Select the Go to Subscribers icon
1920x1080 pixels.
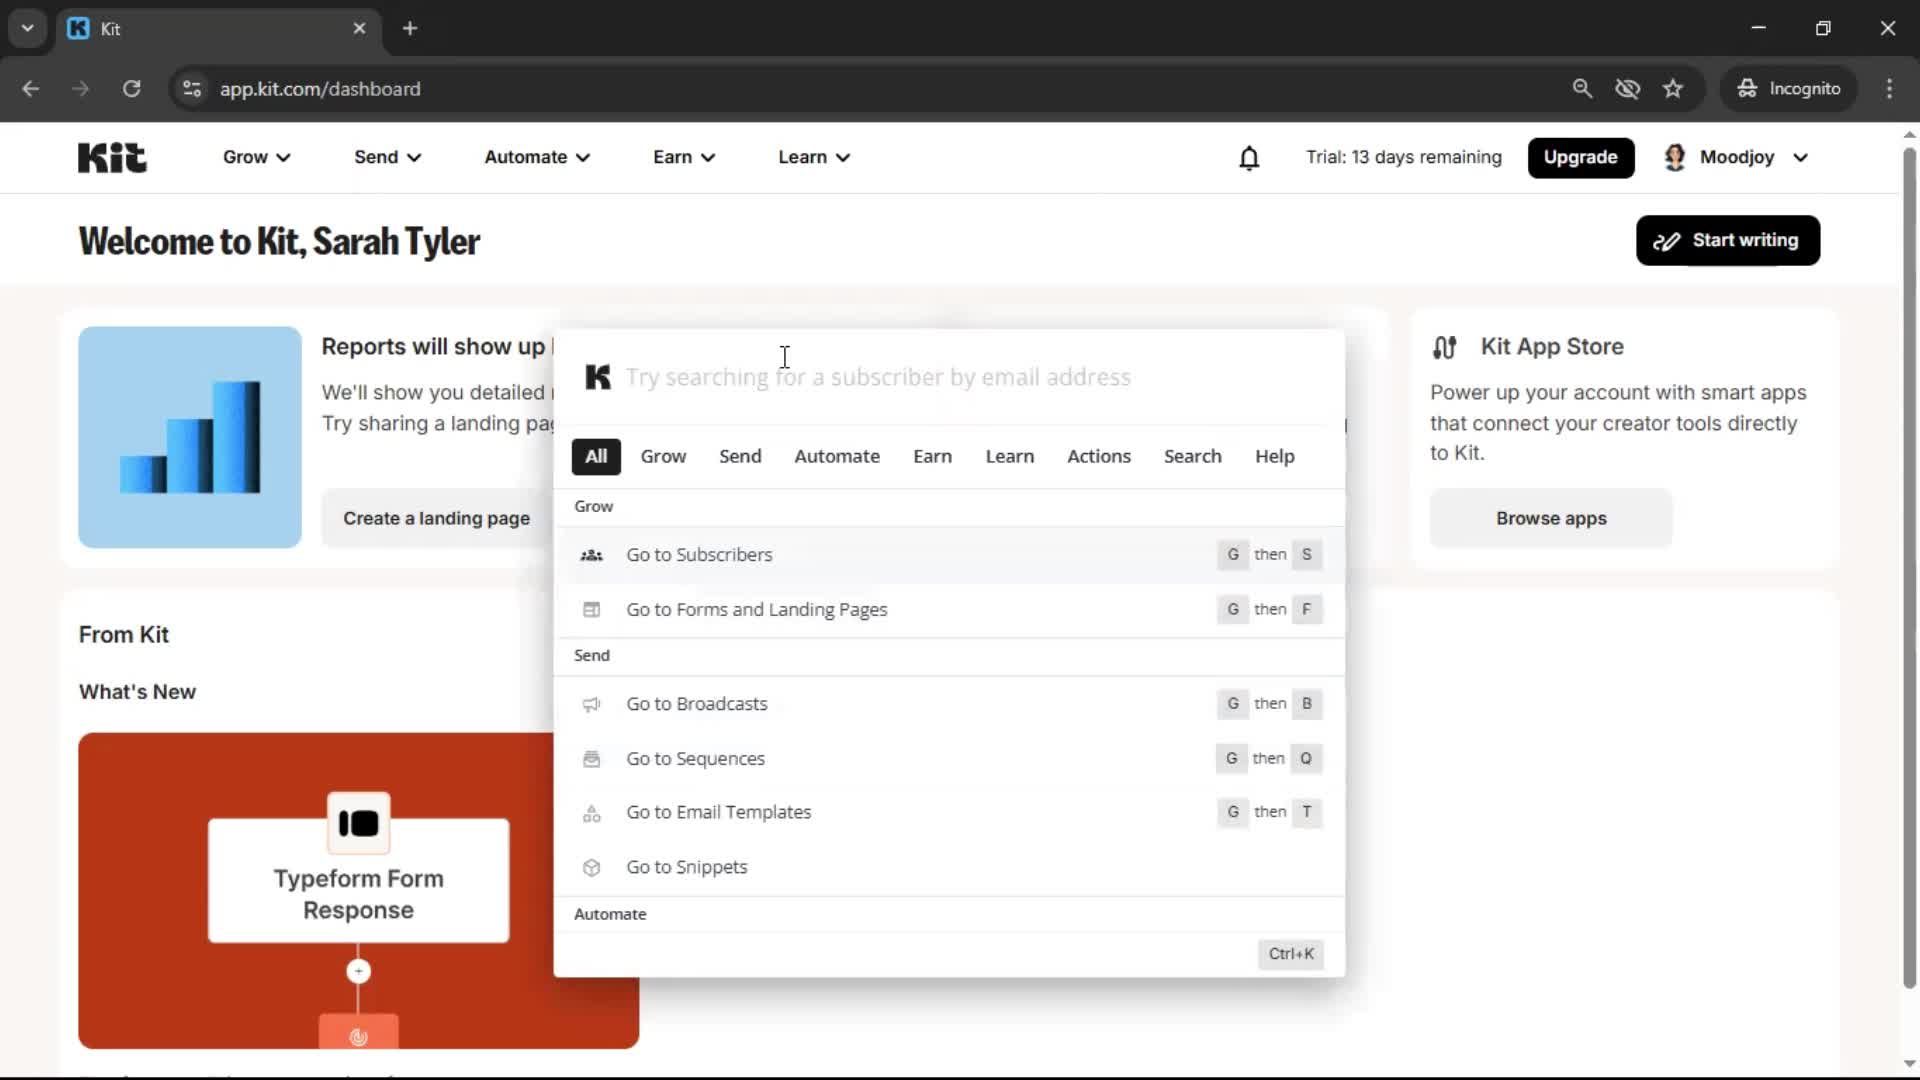[591, 555]
